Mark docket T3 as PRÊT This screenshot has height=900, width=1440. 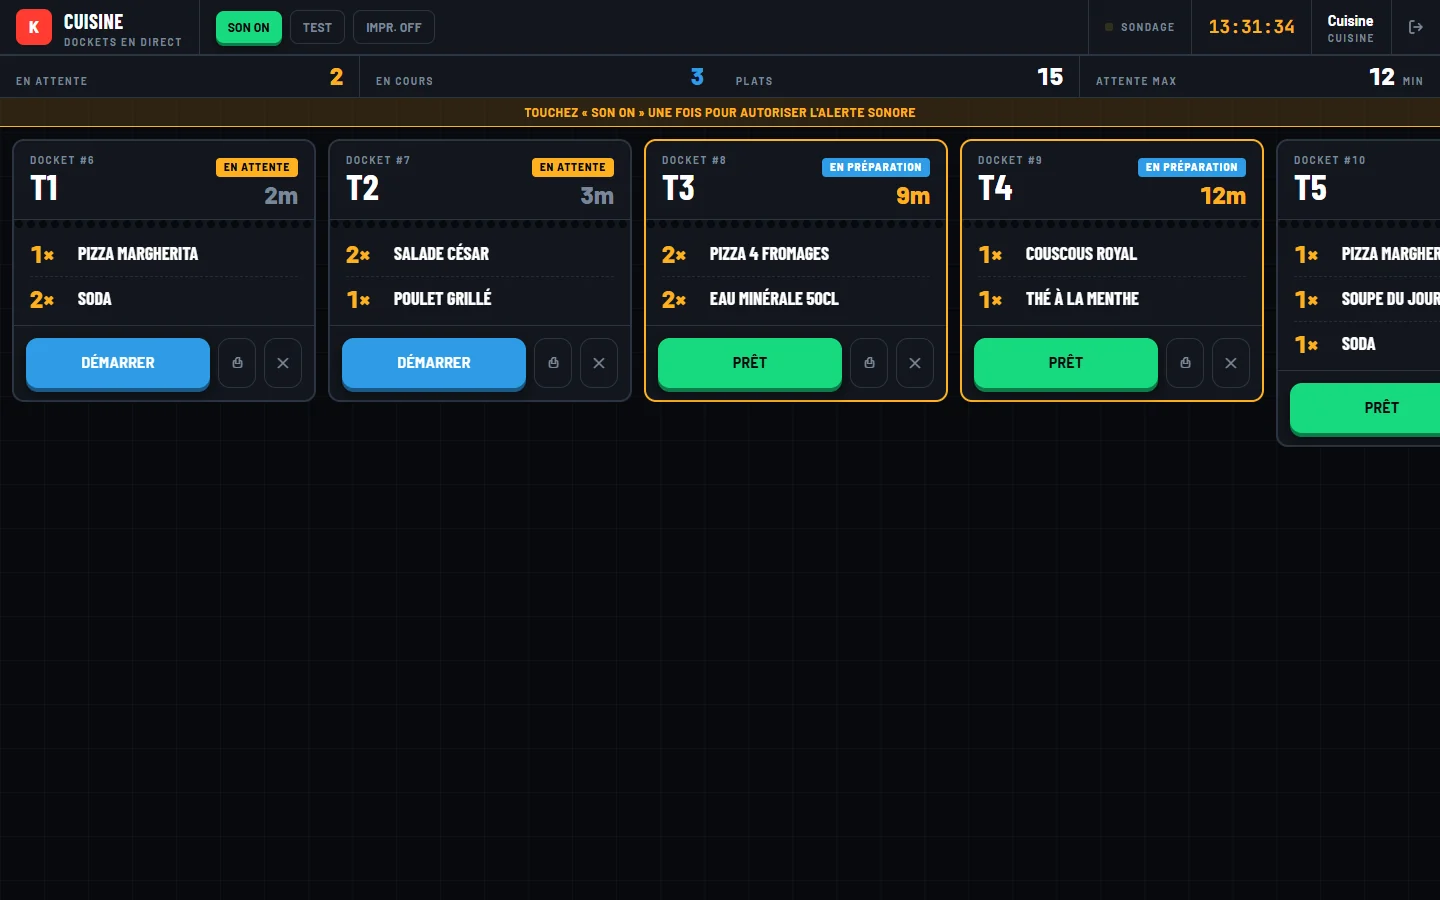tap(750, 363)
